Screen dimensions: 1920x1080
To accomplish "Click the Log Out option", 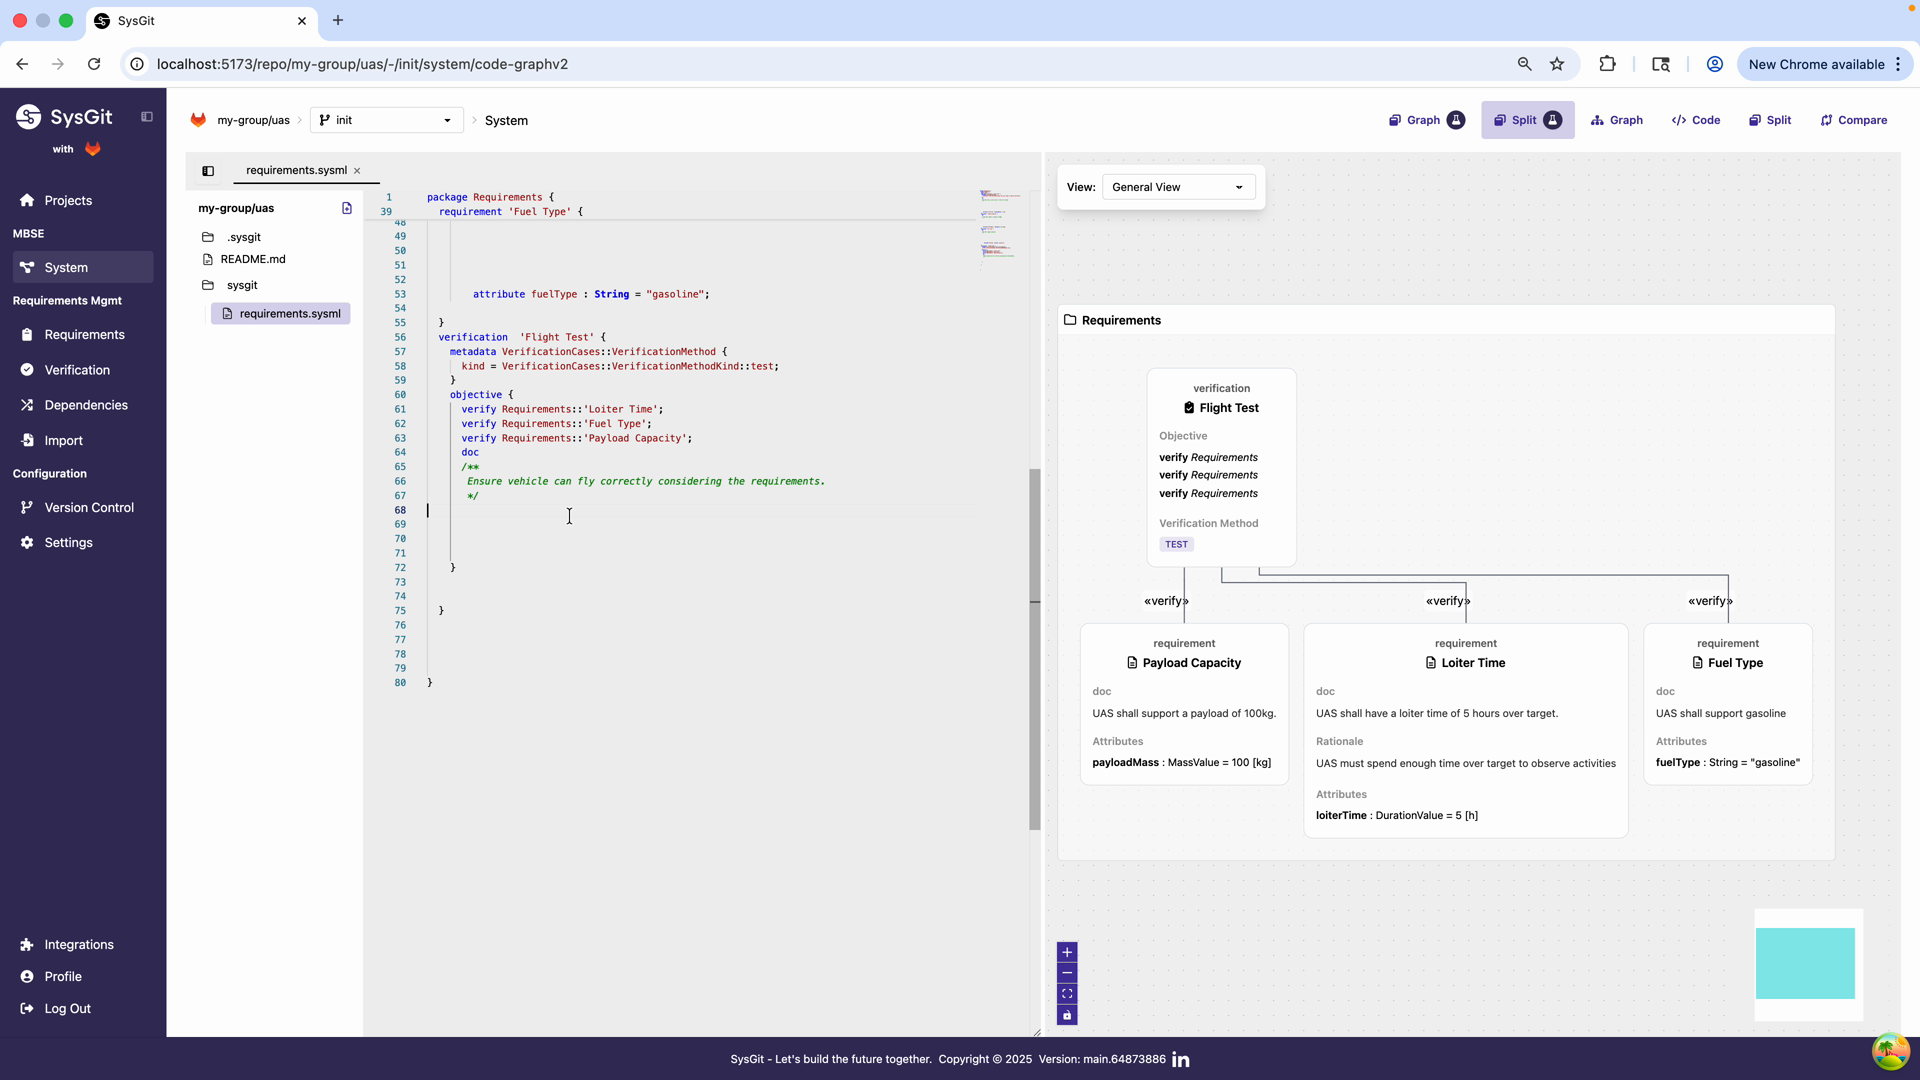I will coord(66,1008).
